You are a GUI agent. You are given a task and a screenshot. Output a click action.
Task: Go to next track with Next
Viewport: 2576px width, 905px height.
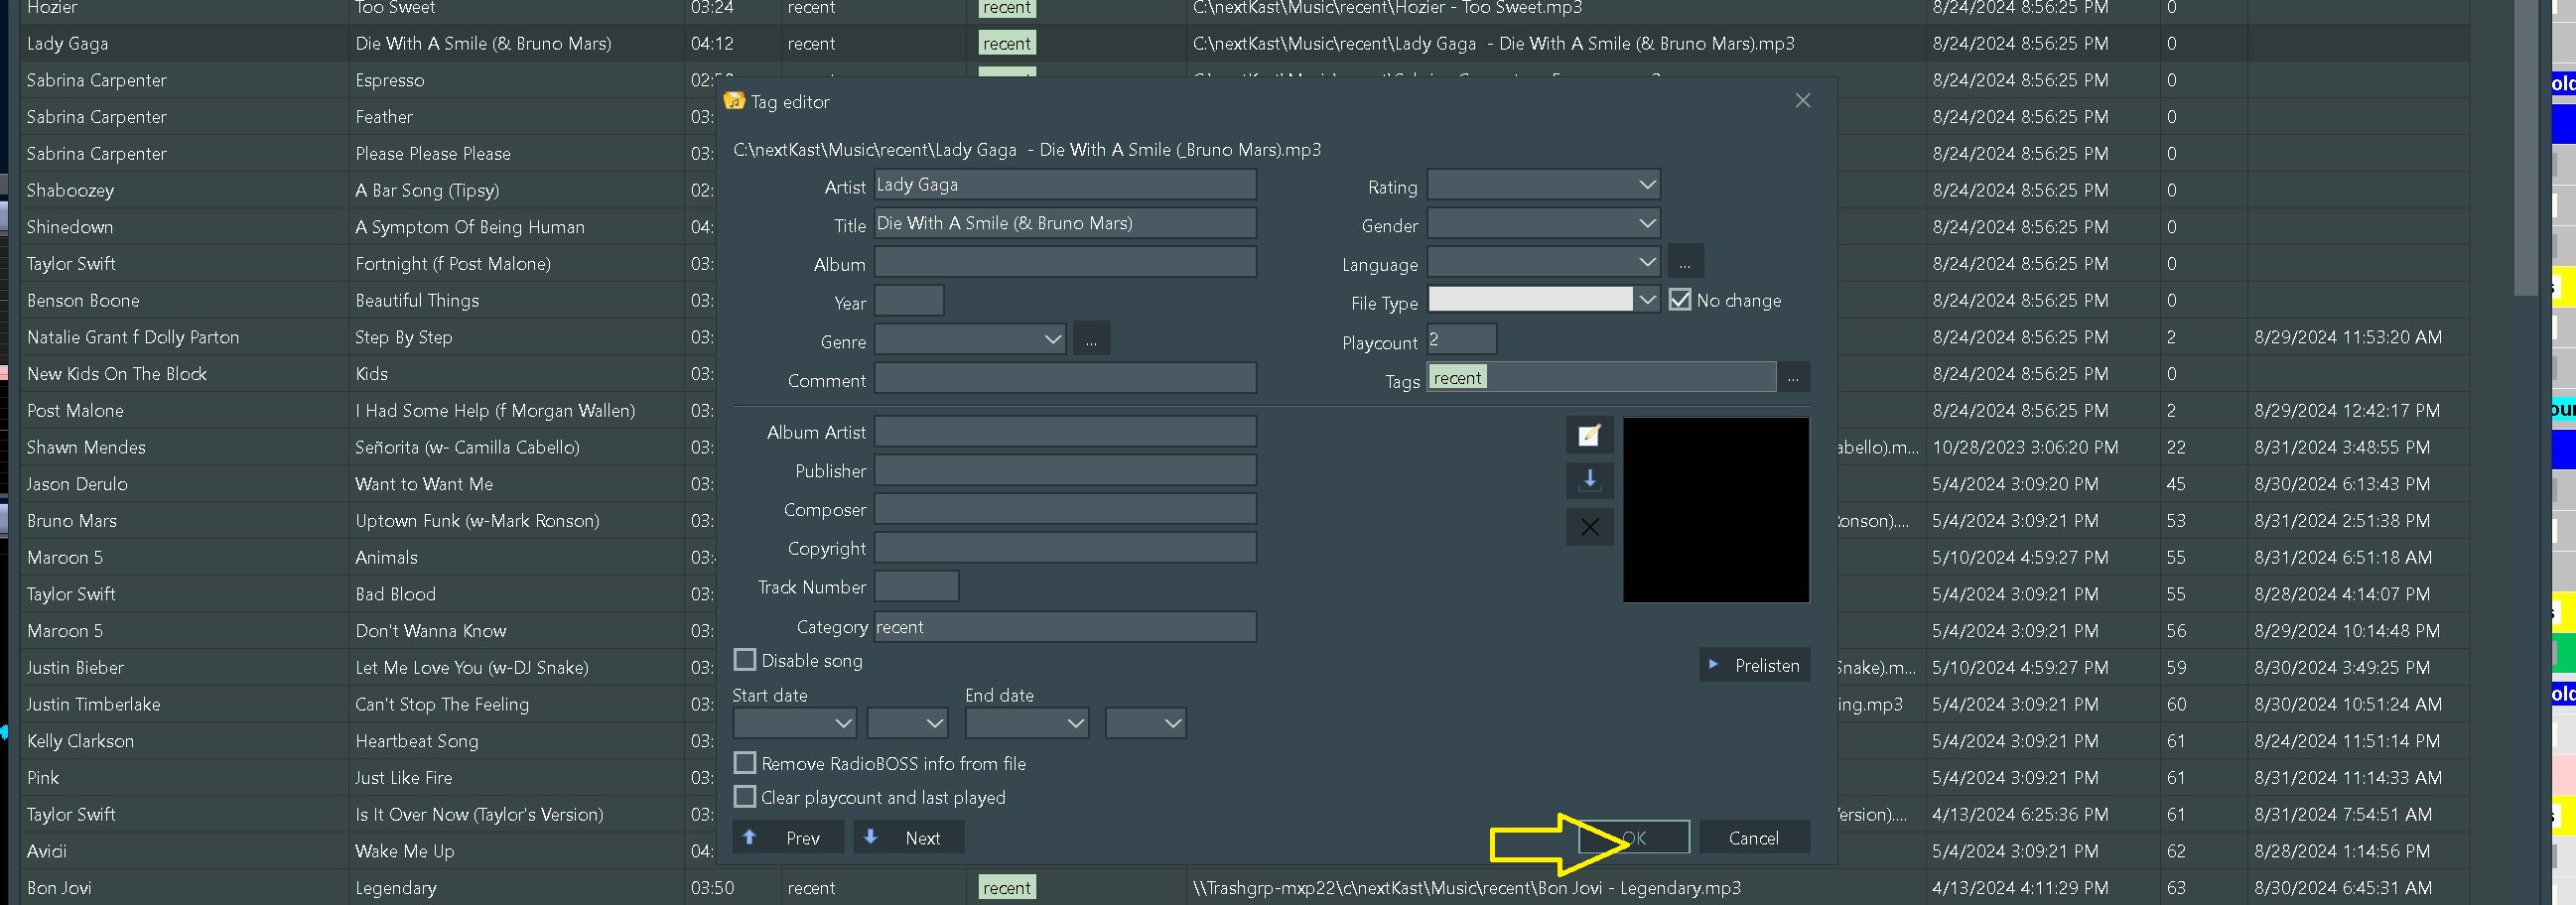[909, 838]
